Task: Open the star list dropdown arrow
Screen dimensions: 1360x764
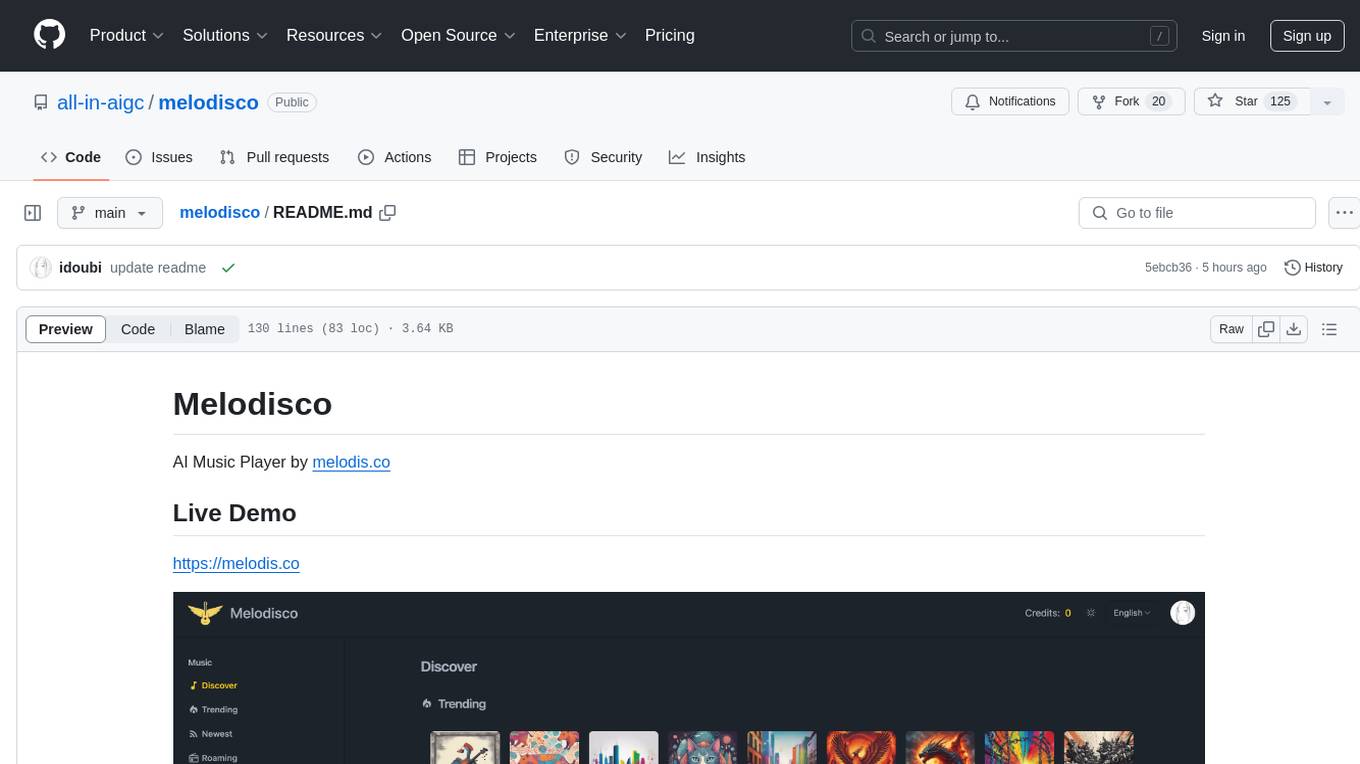Action: [1327, 102]
